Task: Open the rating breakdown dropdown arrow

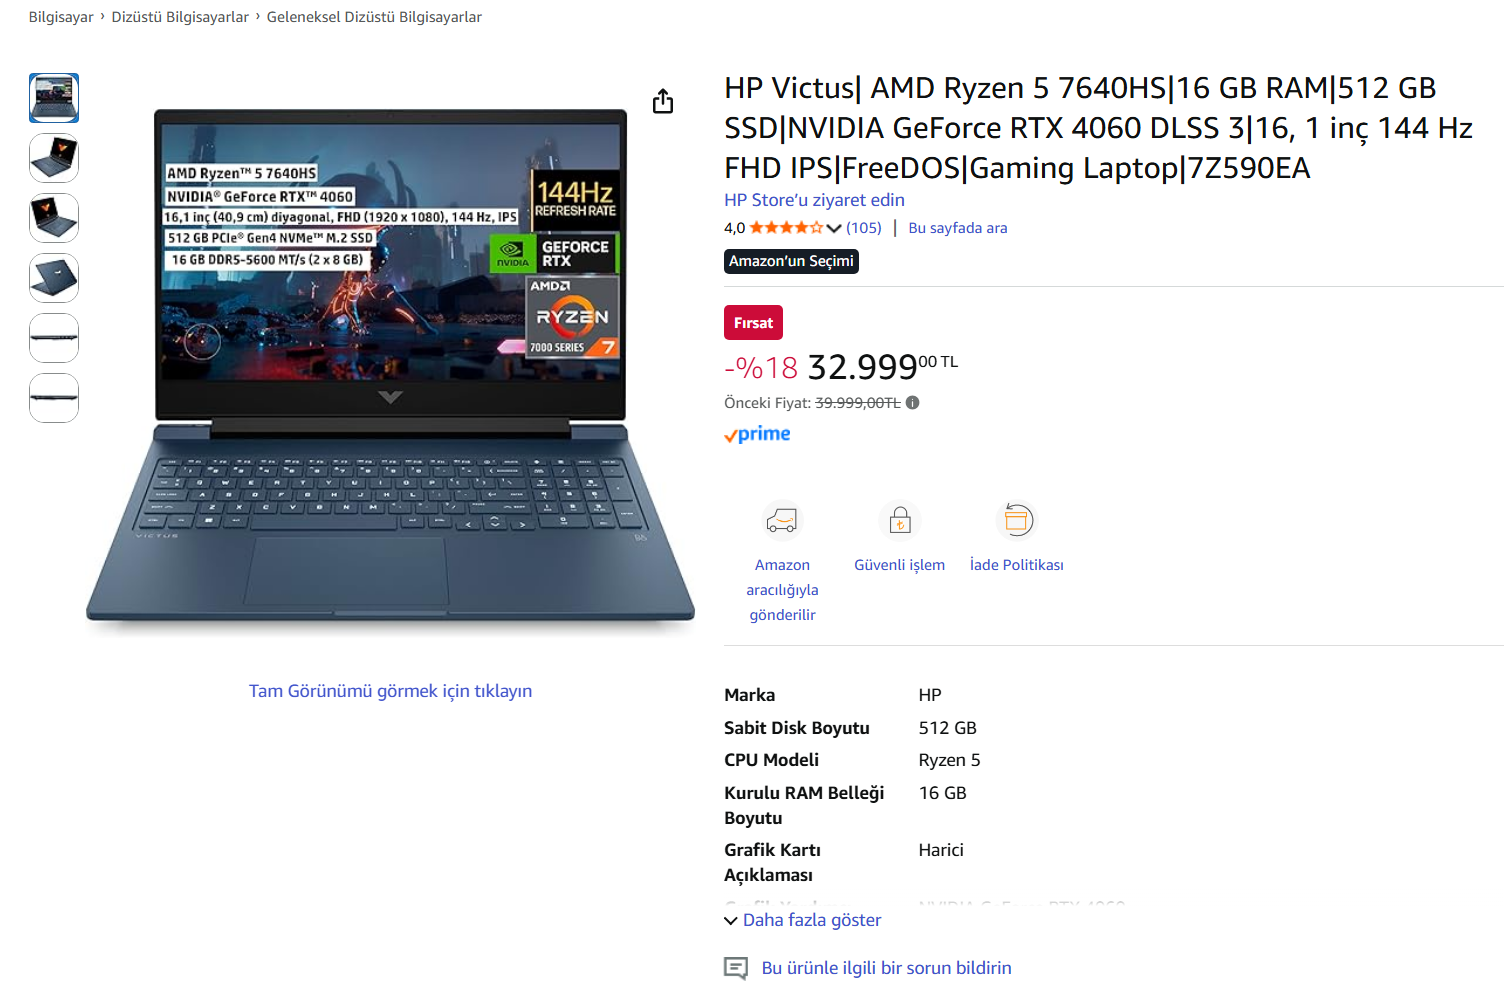Action: (x=834, y=228)
